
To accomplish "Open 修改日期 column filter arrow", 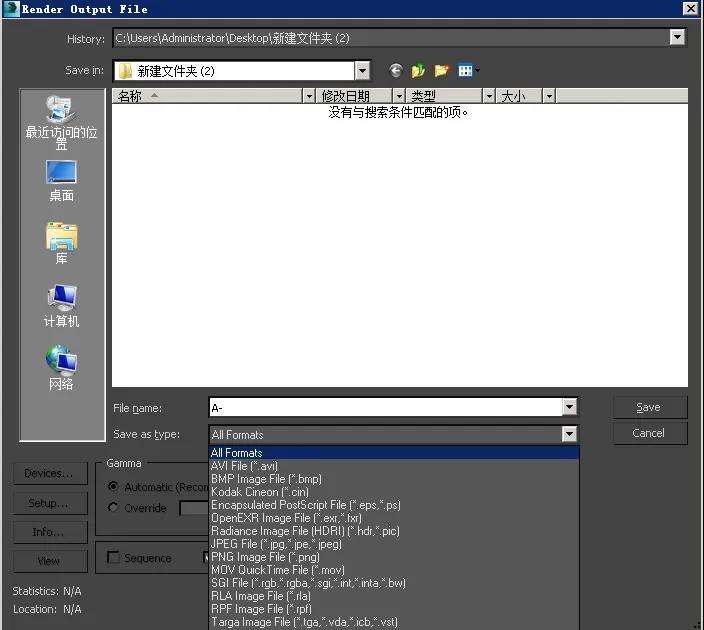I will [399, 96].
